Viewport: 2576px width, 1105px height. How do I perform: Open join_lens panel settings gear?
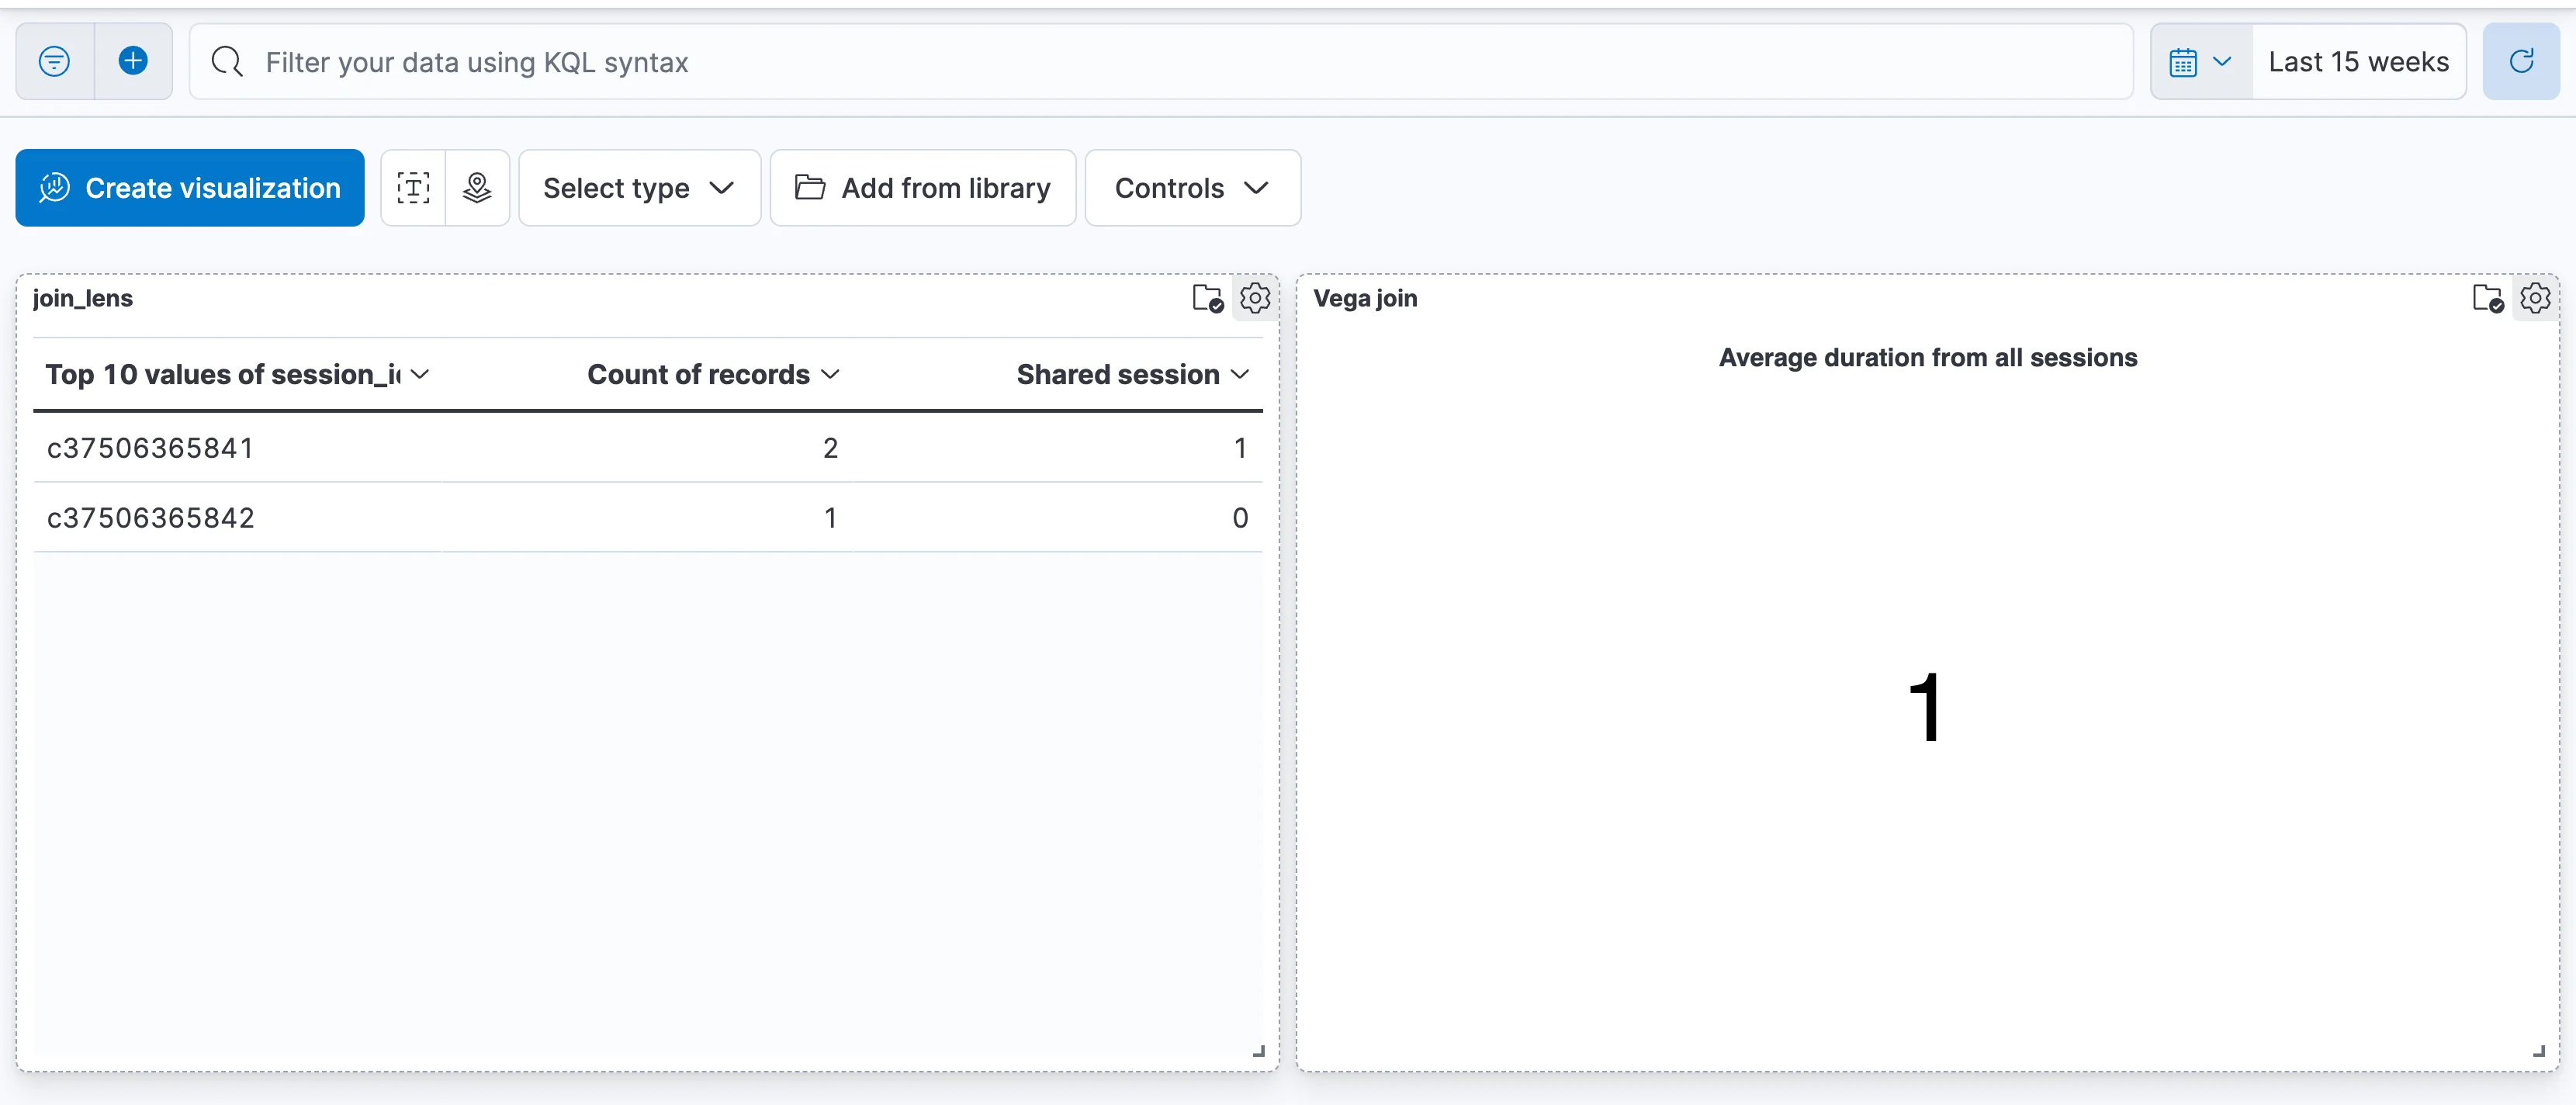pos(1255,298)
